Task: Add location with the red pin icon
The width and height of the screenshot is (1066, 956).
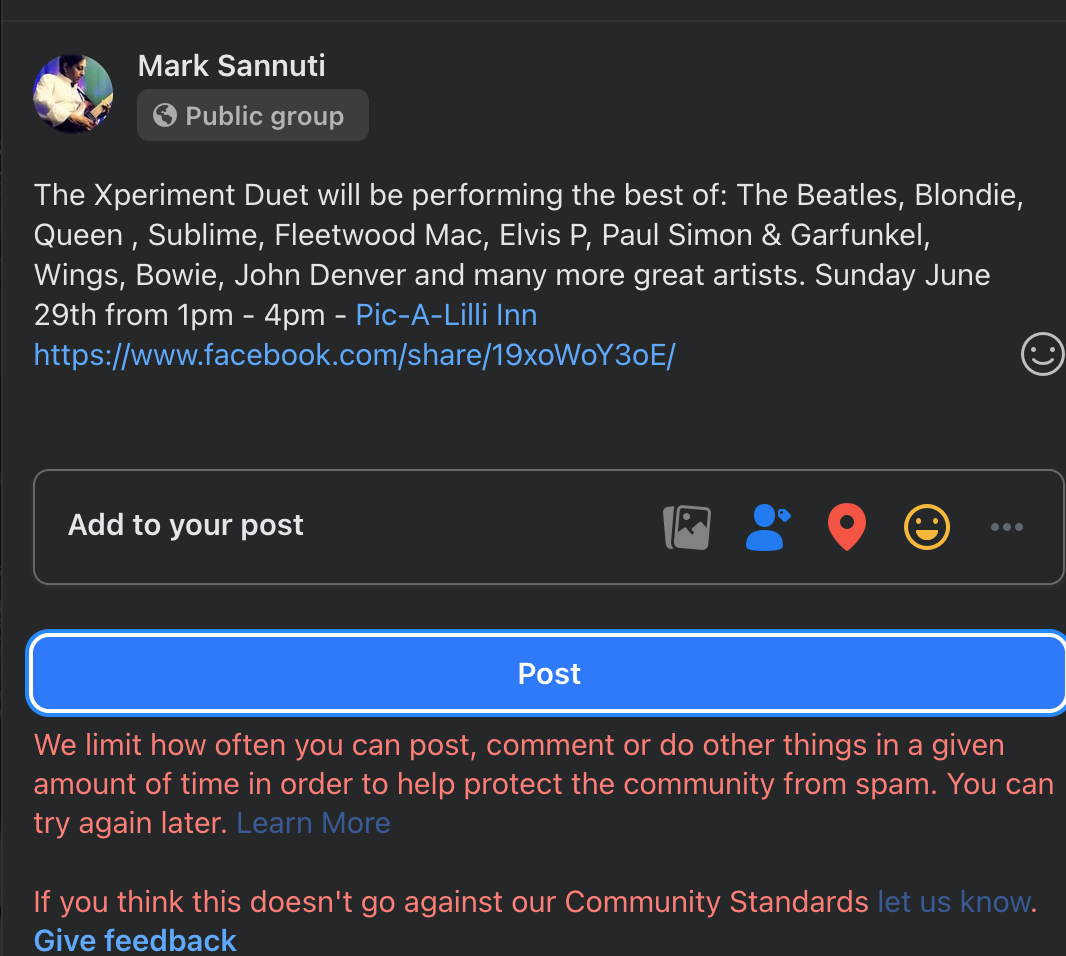Action: [846, 527]
